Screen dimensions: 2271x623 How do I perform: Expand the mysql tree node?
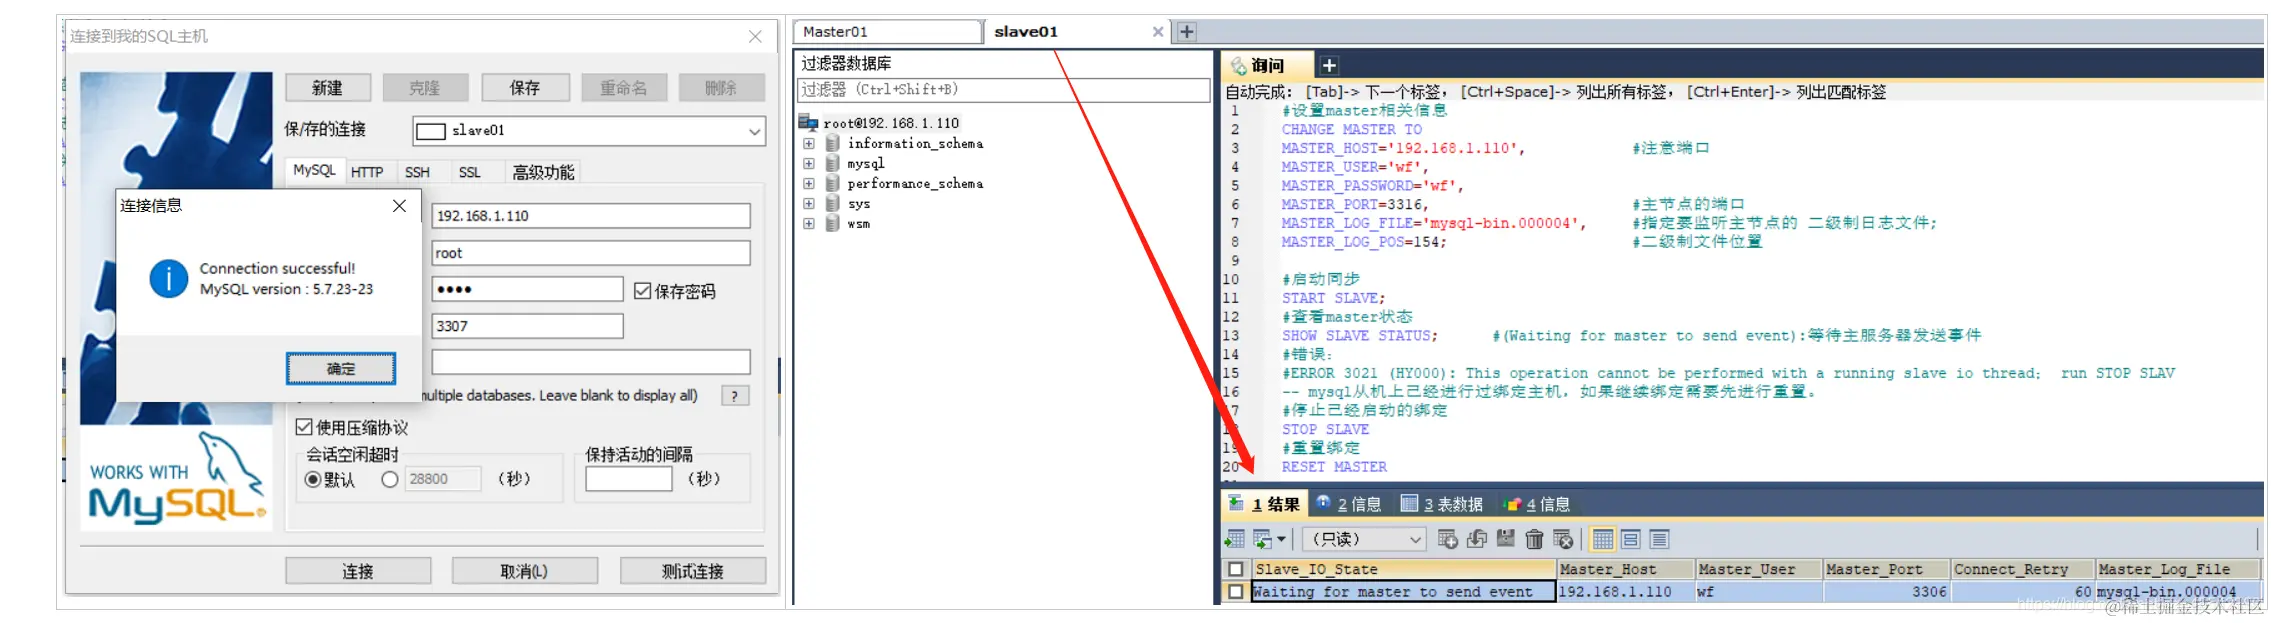(x=808, y=163)
